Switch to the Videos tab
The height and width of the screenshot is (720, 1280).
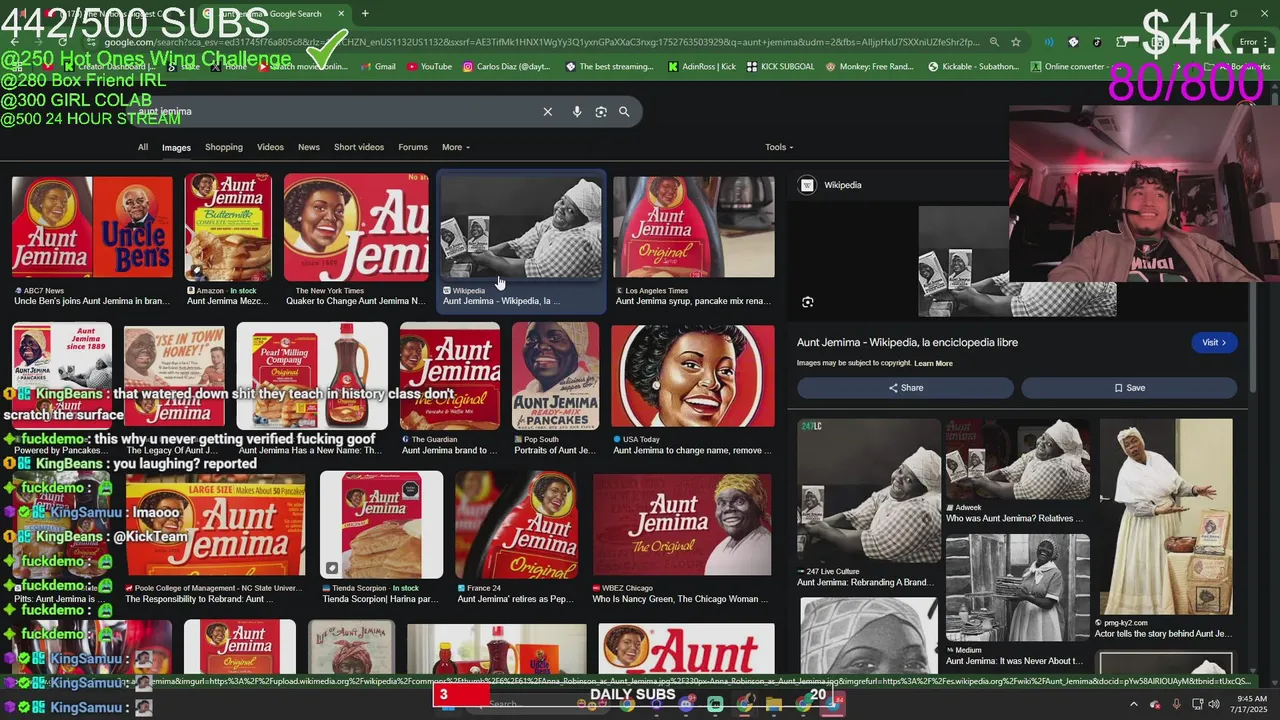click(270, 147)
